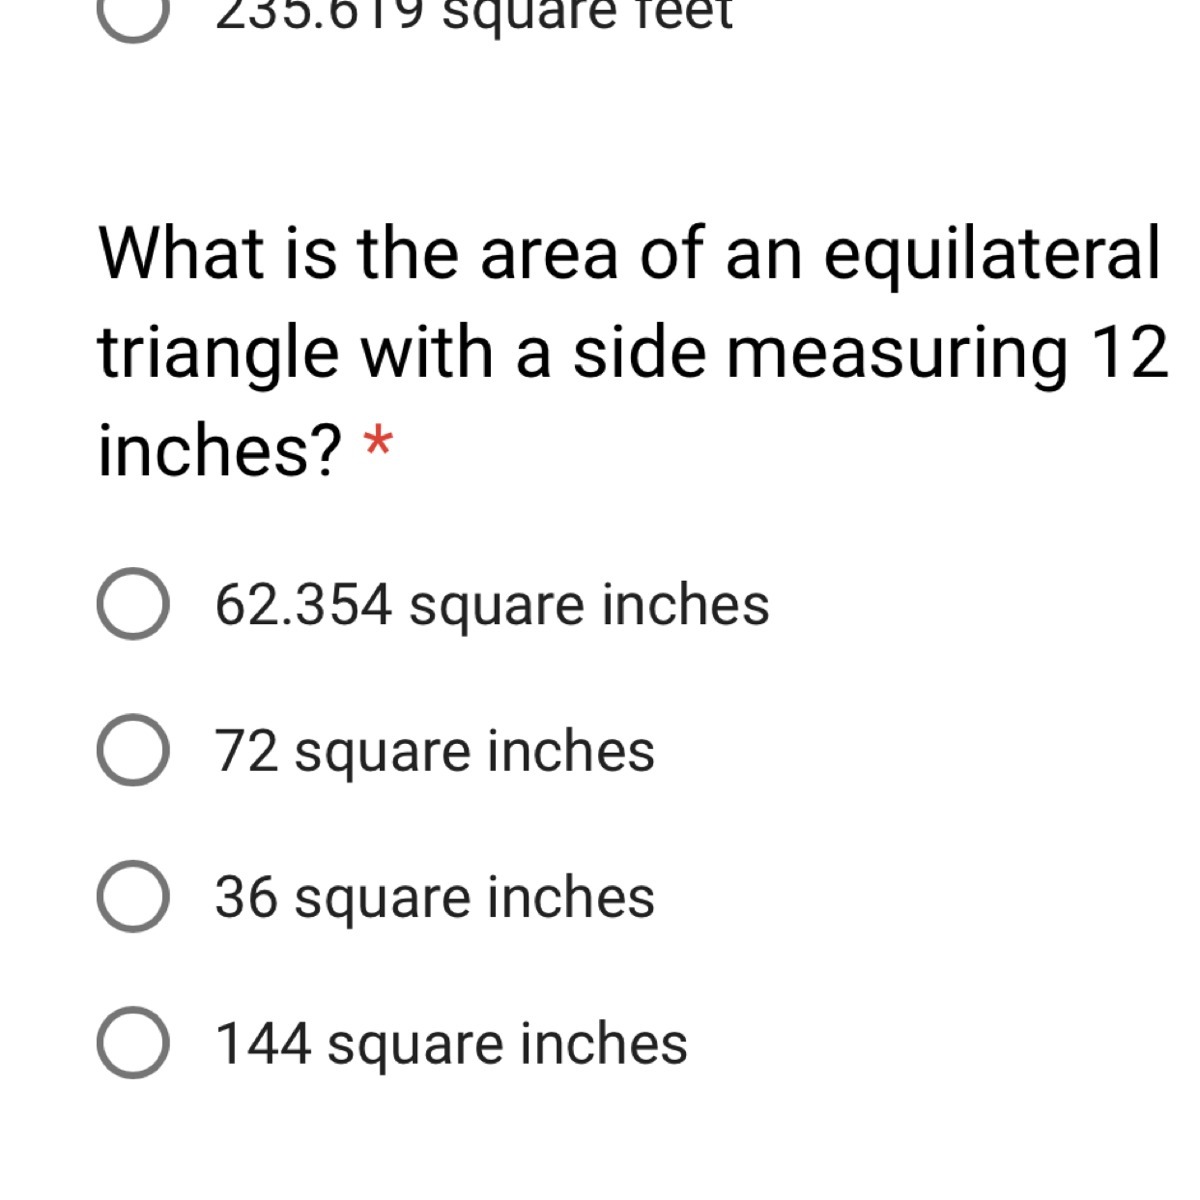1200x1200 pixels.
Task: Pick the 144 square inches radio circle
Action: tap(133, 1043)
